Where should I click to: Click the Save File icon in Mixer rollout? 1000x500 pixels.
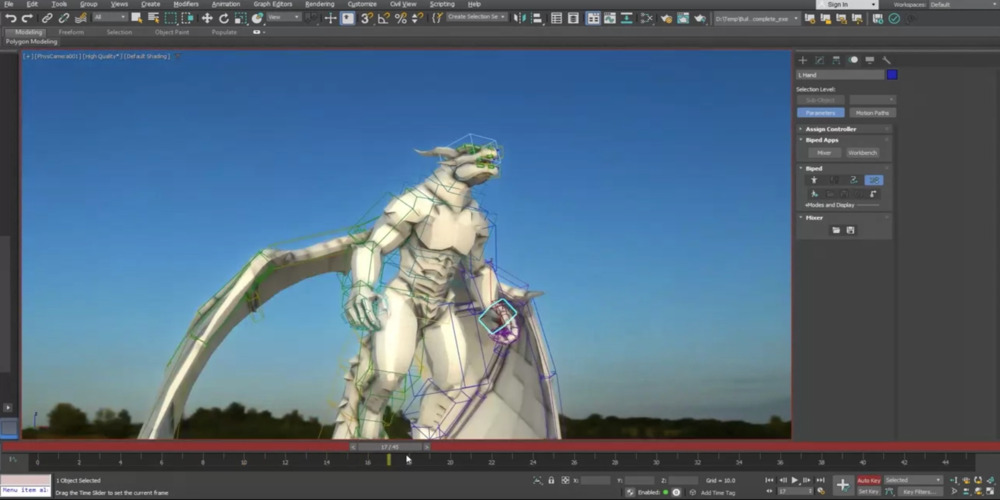pyautogui.click(x=850, y=230)
